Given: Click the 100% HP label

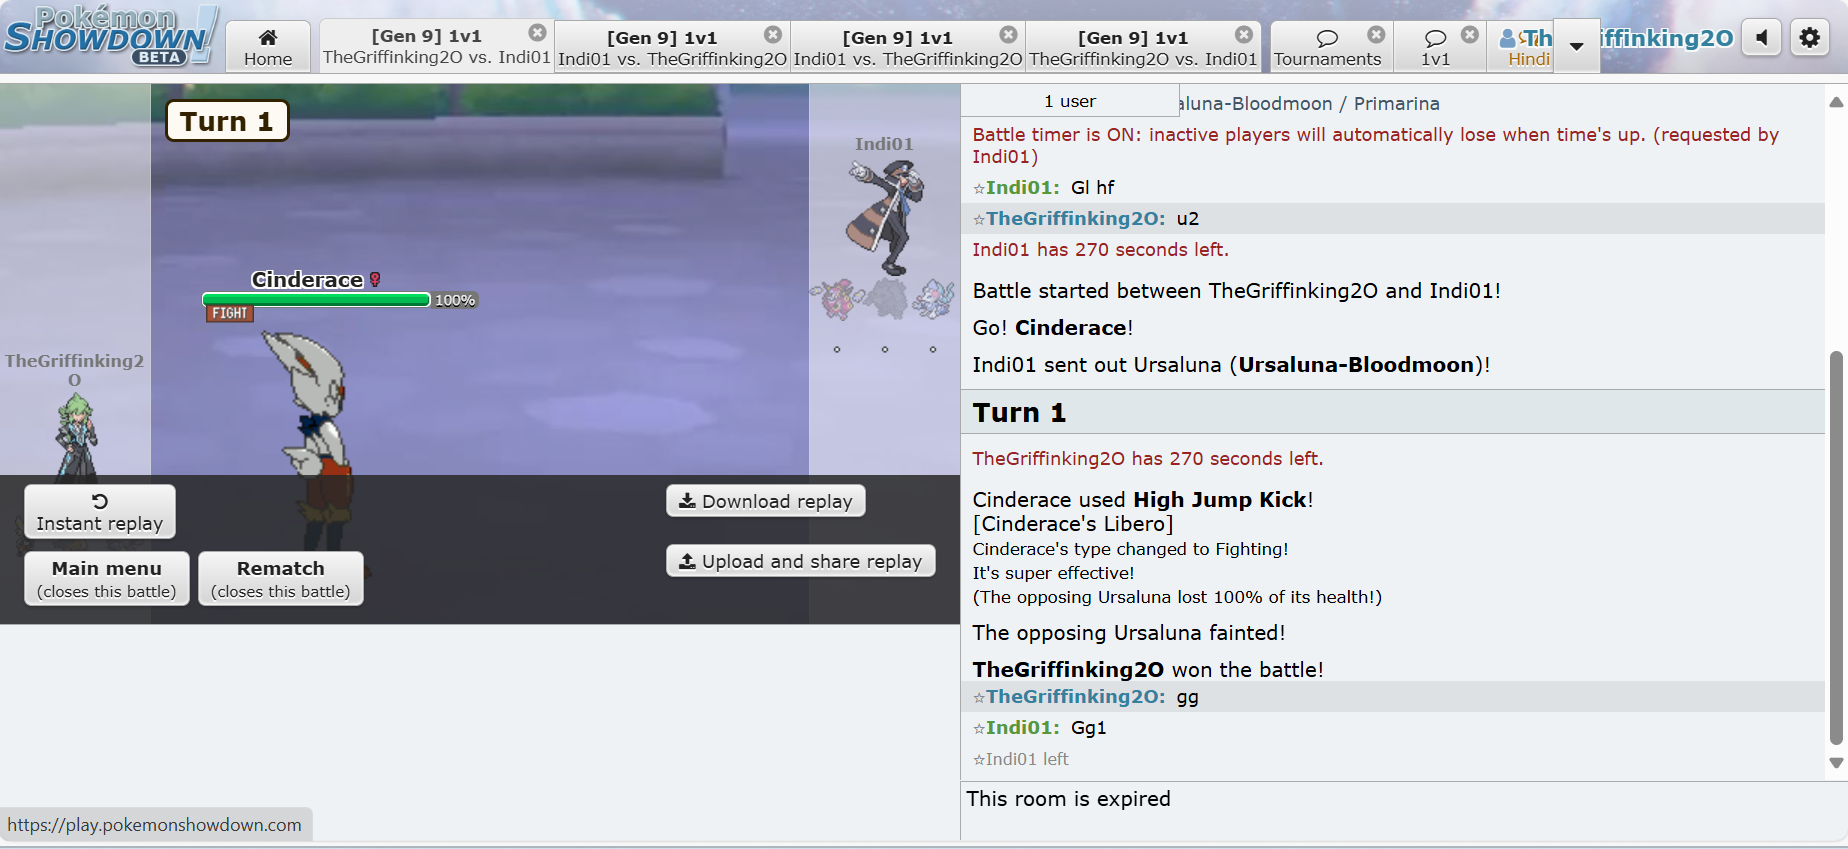Looking at the screenshot, I should pos(455,300).
